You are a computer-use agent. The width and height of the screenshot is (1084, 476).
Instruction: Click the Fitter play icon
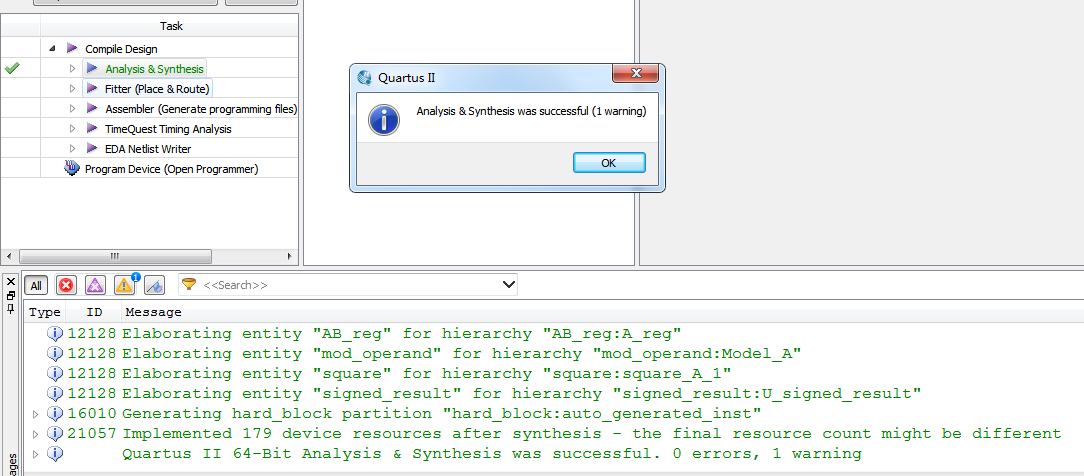pos(92,88)
